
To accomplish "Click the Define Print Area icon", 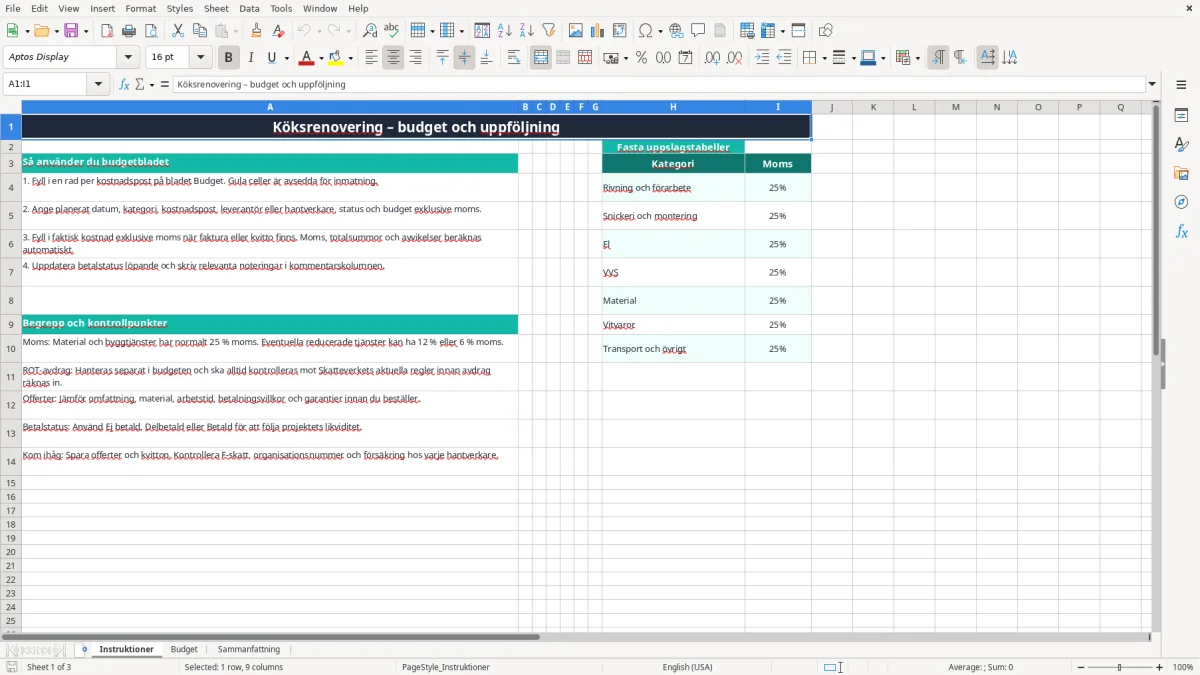I will pyautogui.click(x=746, y=31).
